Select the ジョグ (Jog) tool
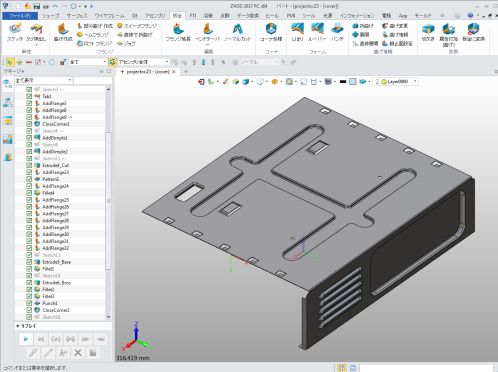Viewport: 498px width, 372px height. click(x=126, y=43)
